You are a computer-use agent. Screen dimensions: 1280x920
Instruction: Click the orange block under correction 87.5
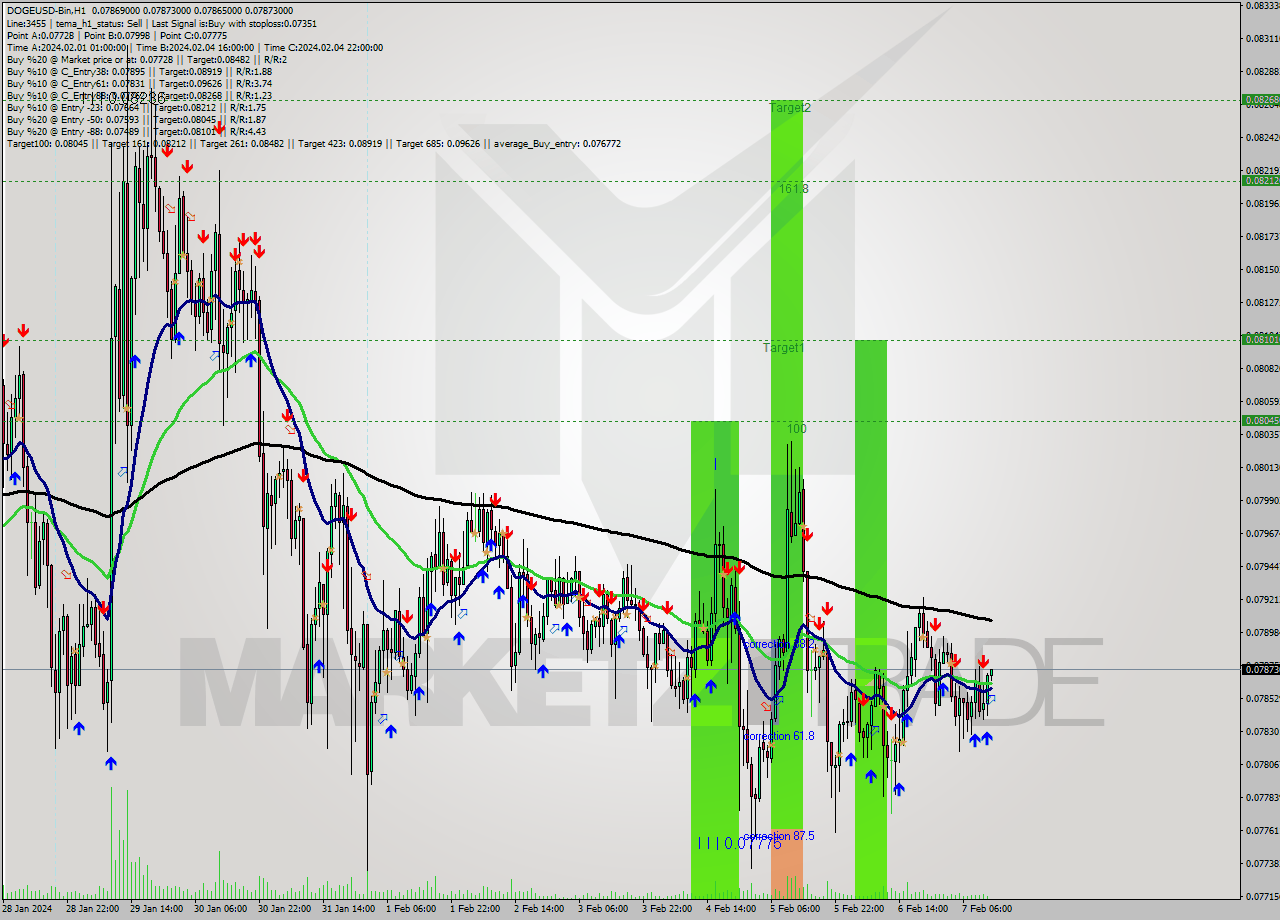pyautogui.click(x=787, y=864)
